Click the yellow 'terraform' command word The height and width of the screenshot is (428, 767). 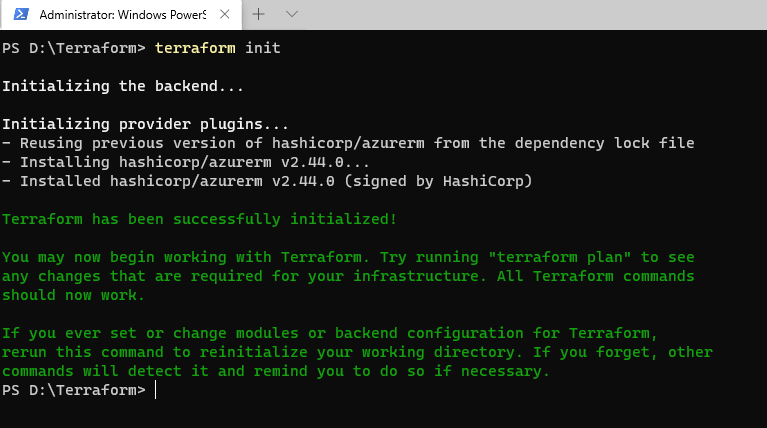point(195,48)
